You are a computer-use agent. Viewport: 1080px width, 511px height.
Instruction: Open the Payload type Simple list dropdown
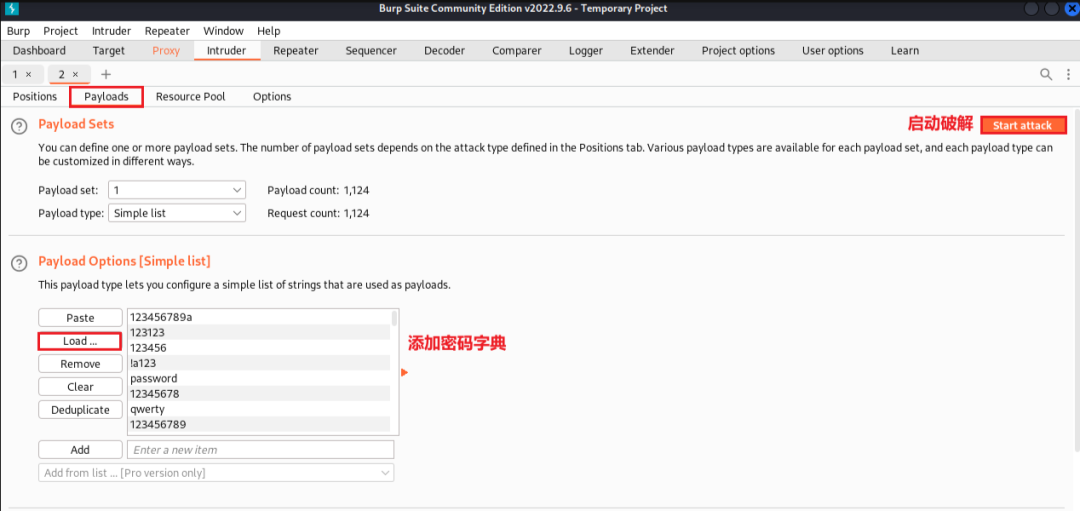pos(177,213)
